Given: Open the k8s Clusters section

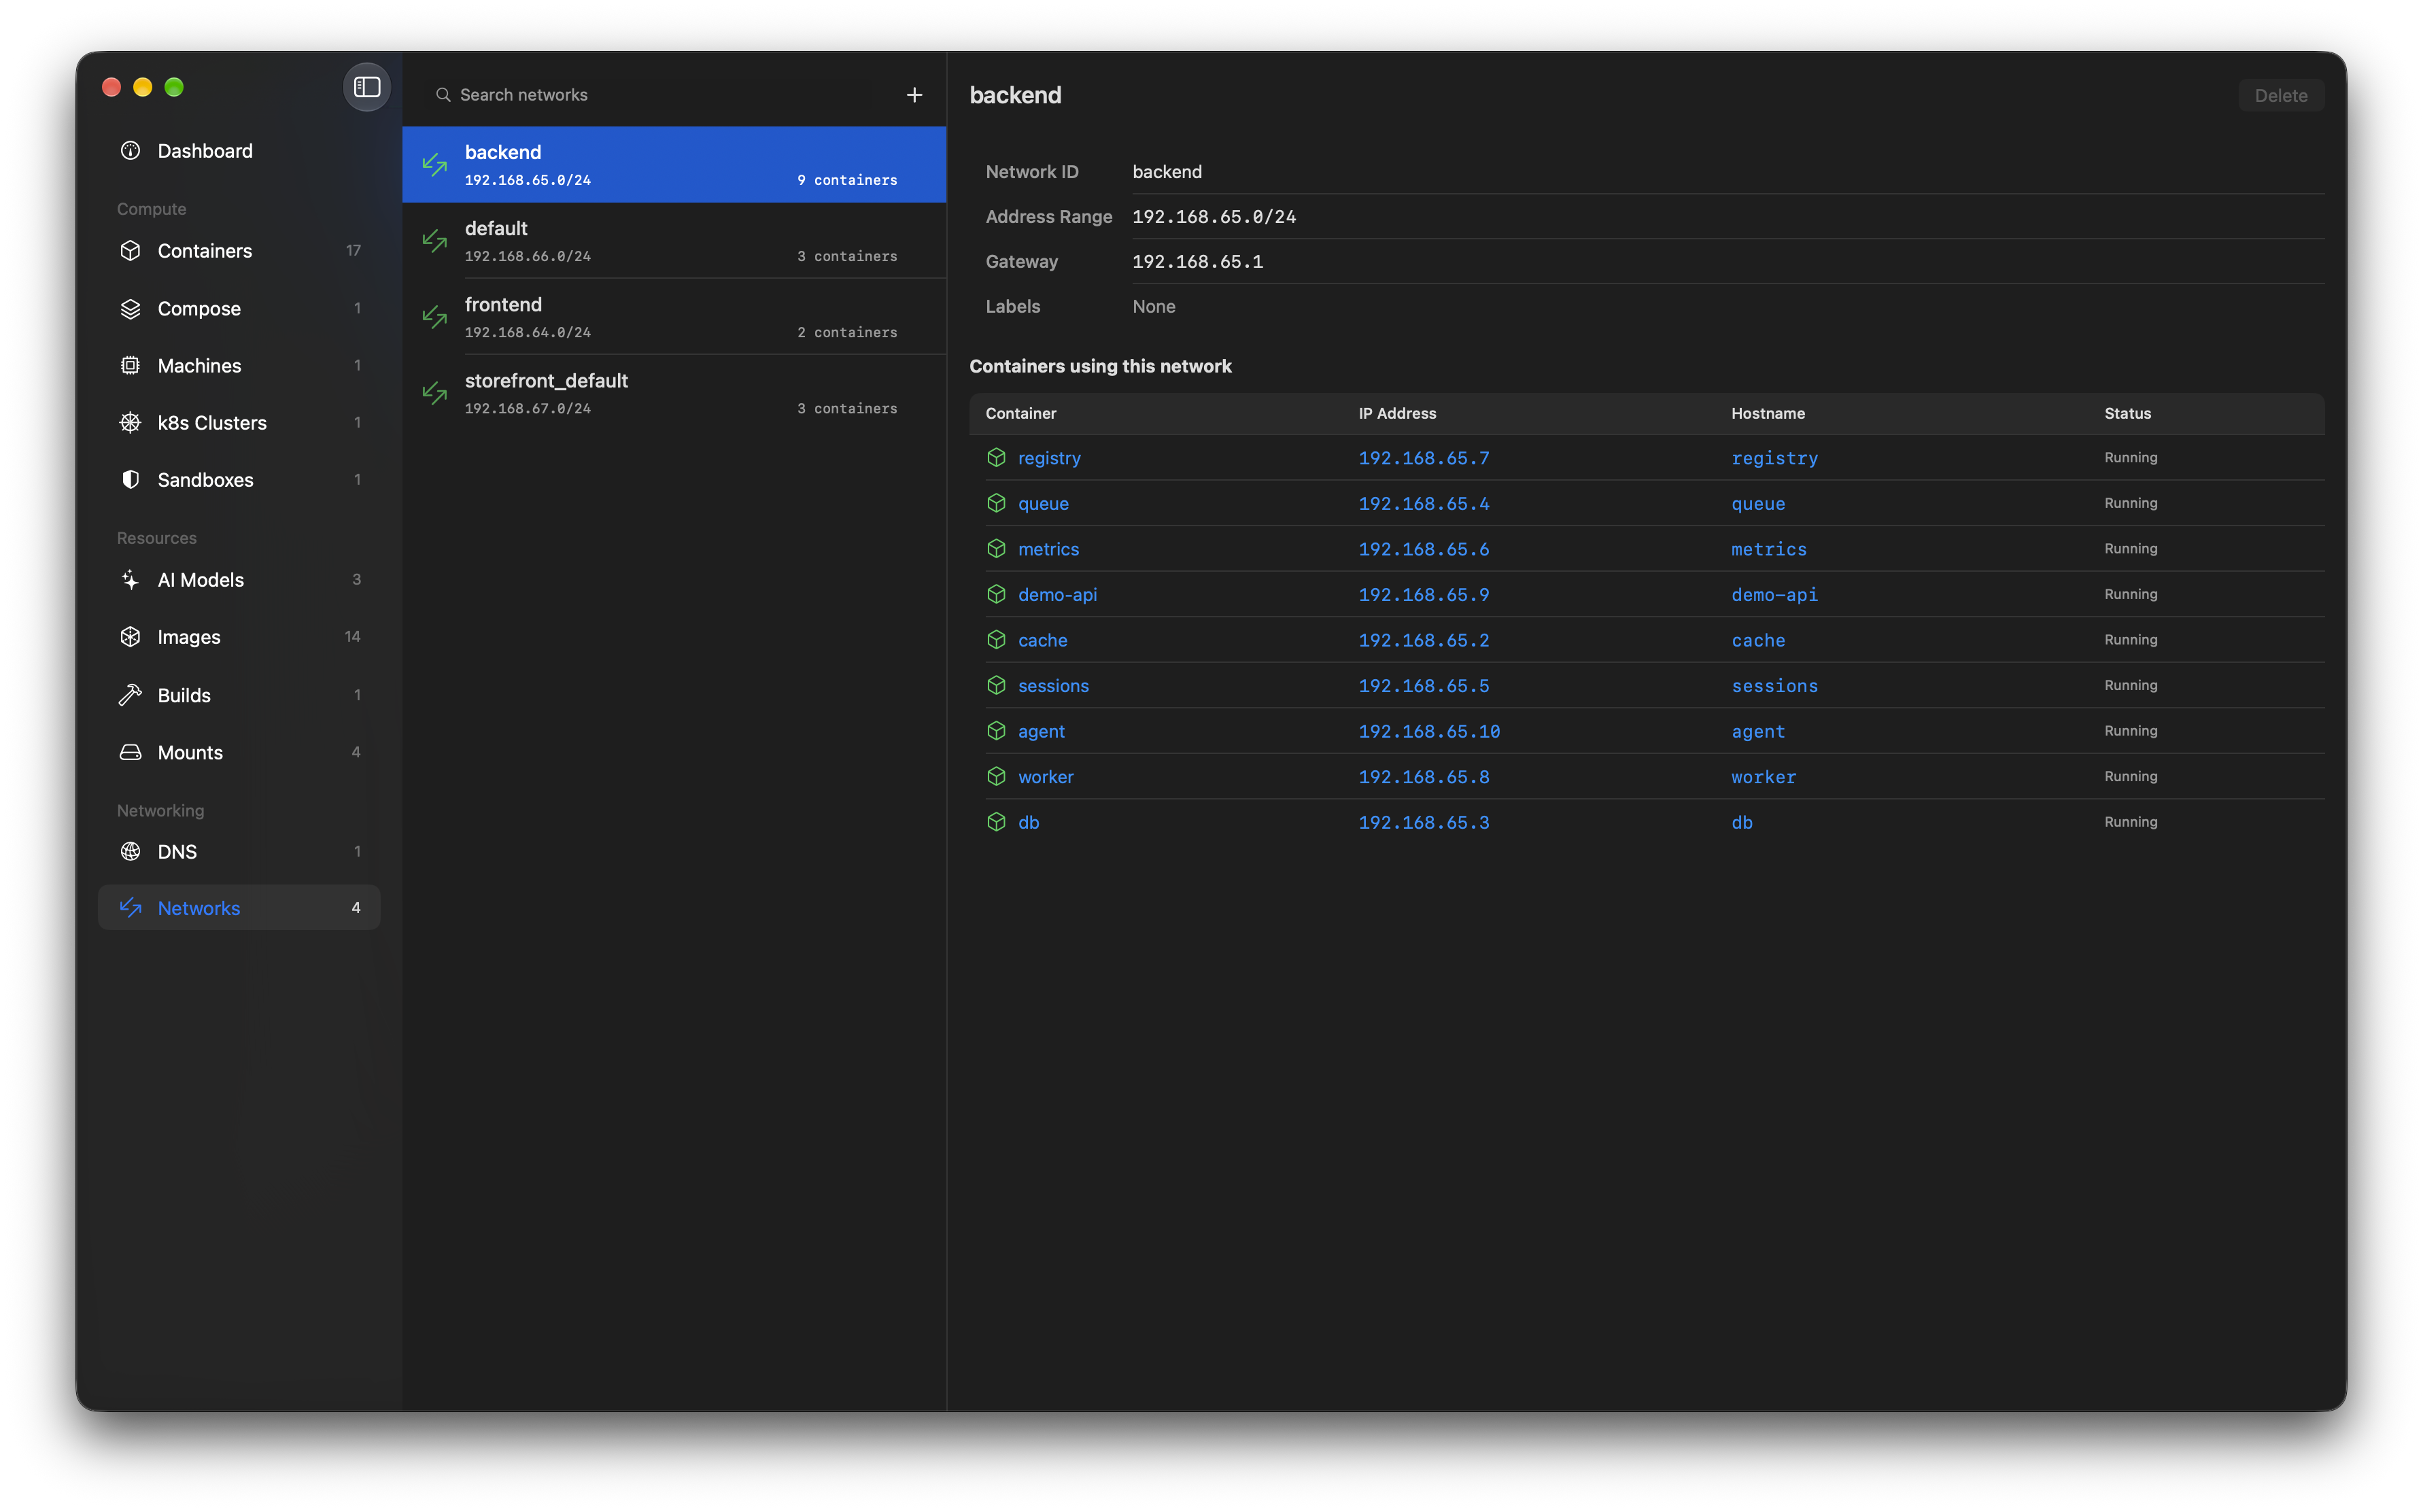Looking at the screenshot, I should click(x=239, y=423).
